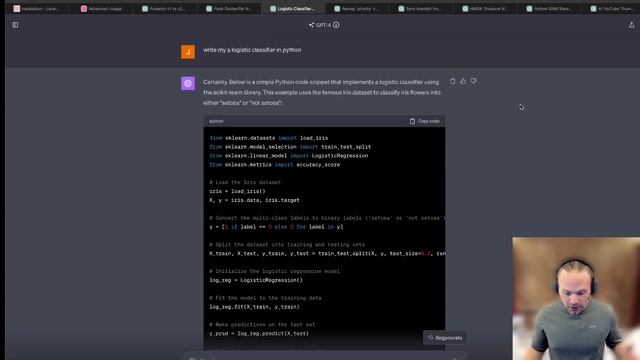The height and width of the screenshot is (360, 640).
Task: Click the import line for LogisticRegression
Action: tap(289, 156)
